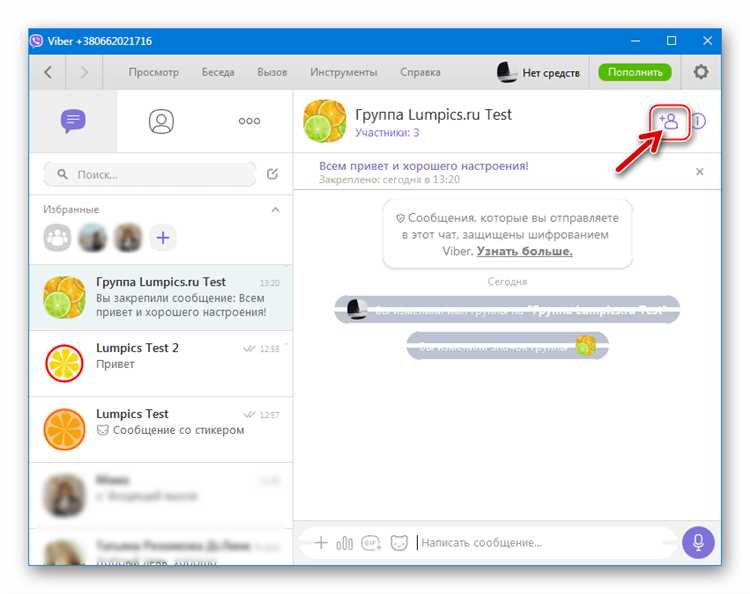Open settings gear icon

coord(701,72)
